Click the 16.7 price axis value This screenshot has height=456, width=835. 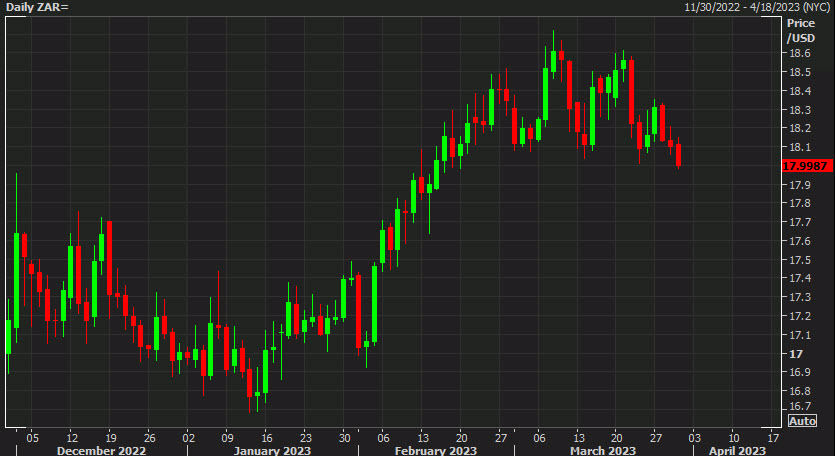tap(798, 406)
